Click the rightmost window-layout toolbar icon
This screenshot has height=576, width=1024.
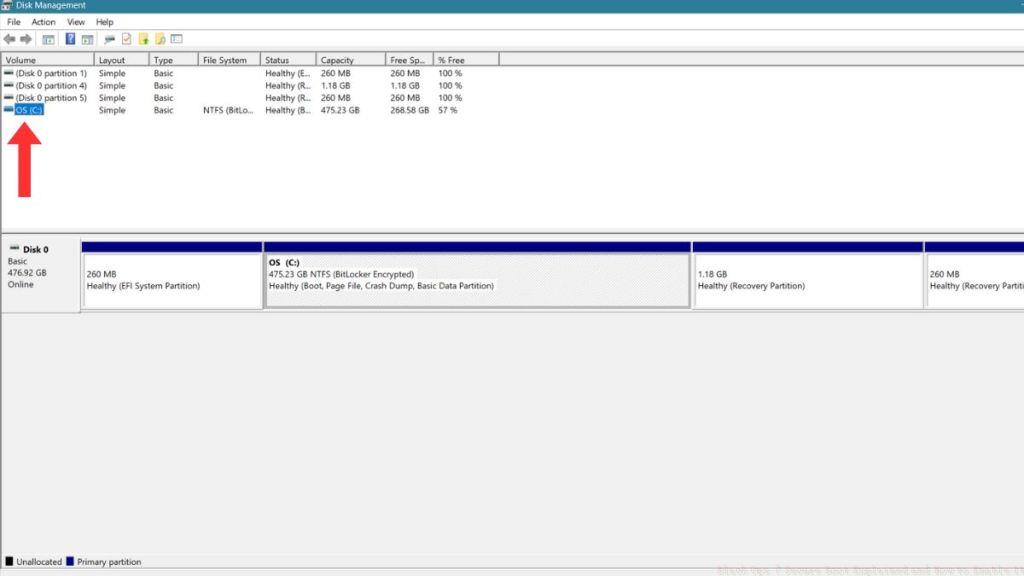click(x=176, y=38)
